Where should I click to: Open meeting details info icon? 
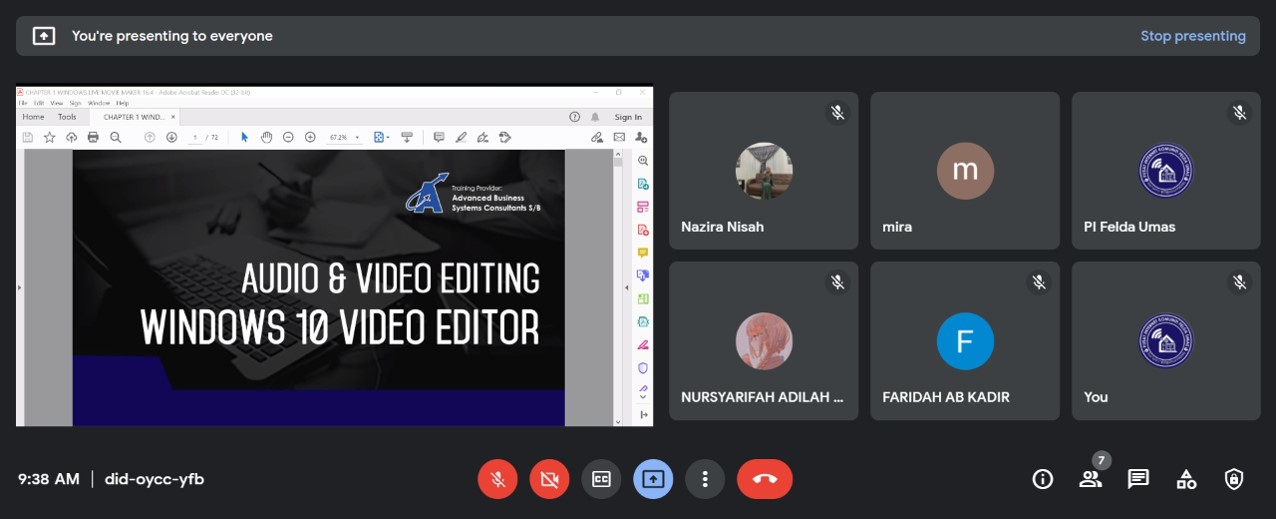tap(1042, 479)
